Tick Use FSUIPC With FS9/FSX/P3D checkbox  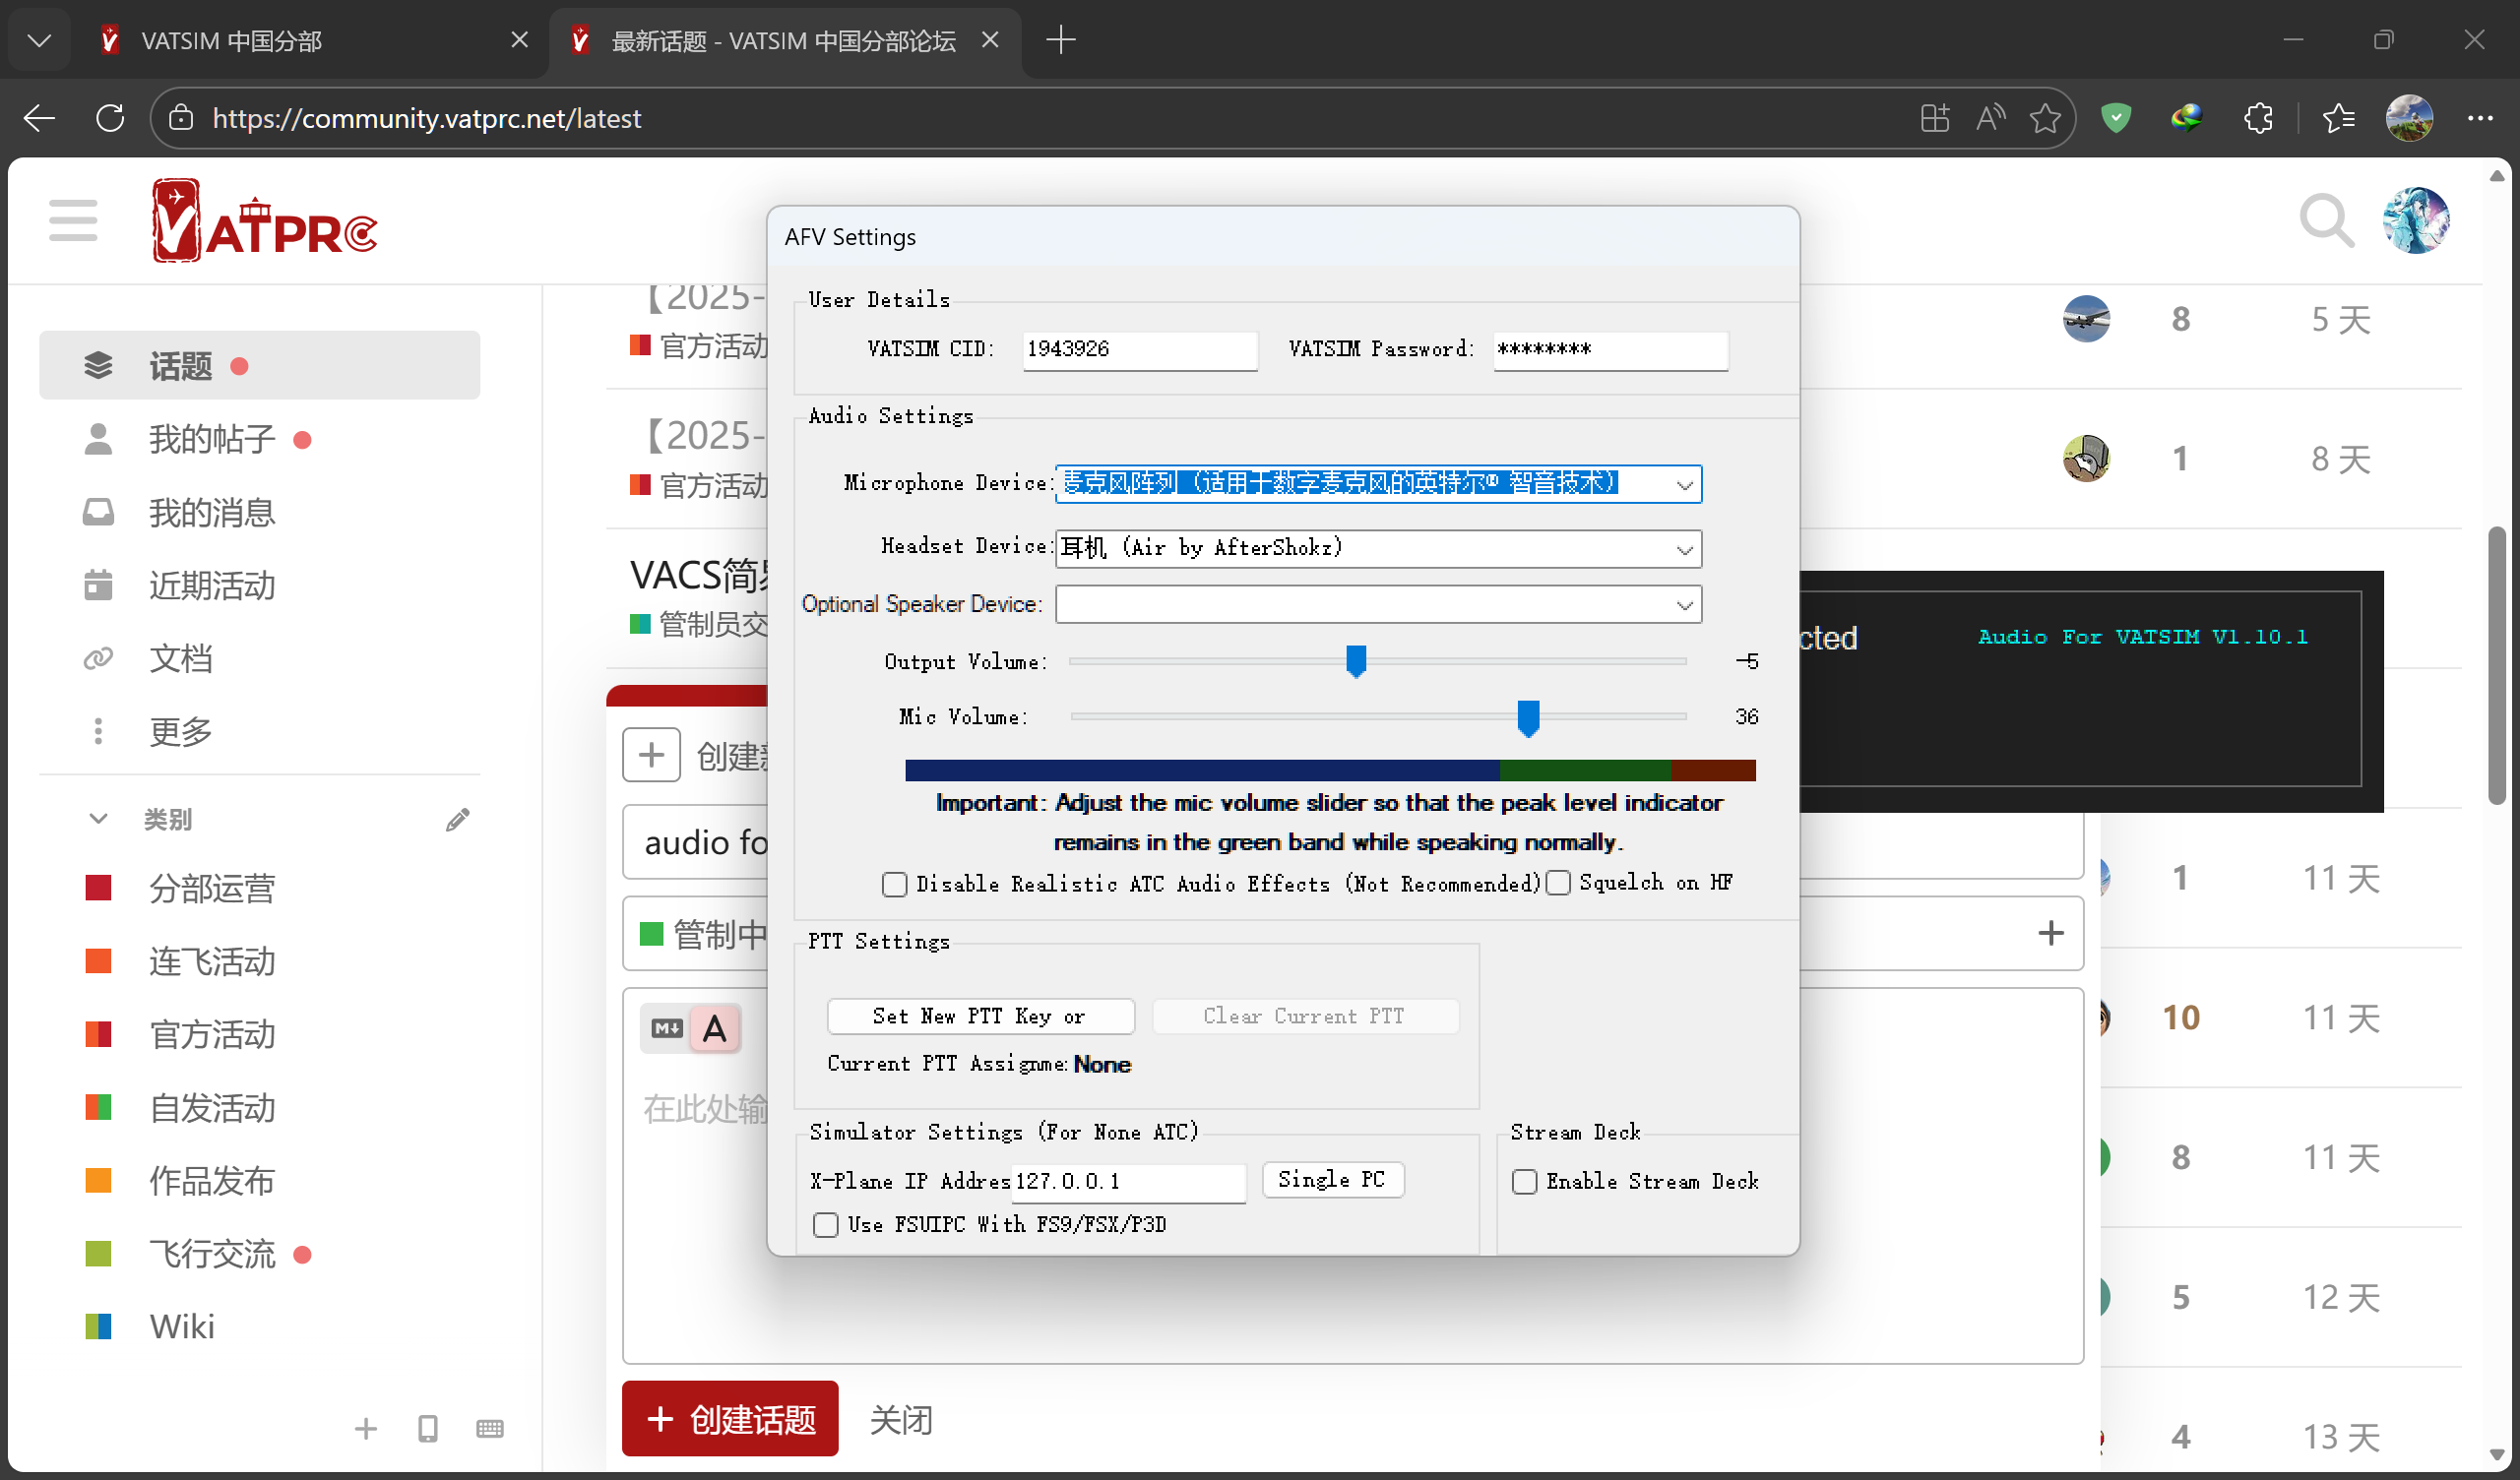[826, 1224]
